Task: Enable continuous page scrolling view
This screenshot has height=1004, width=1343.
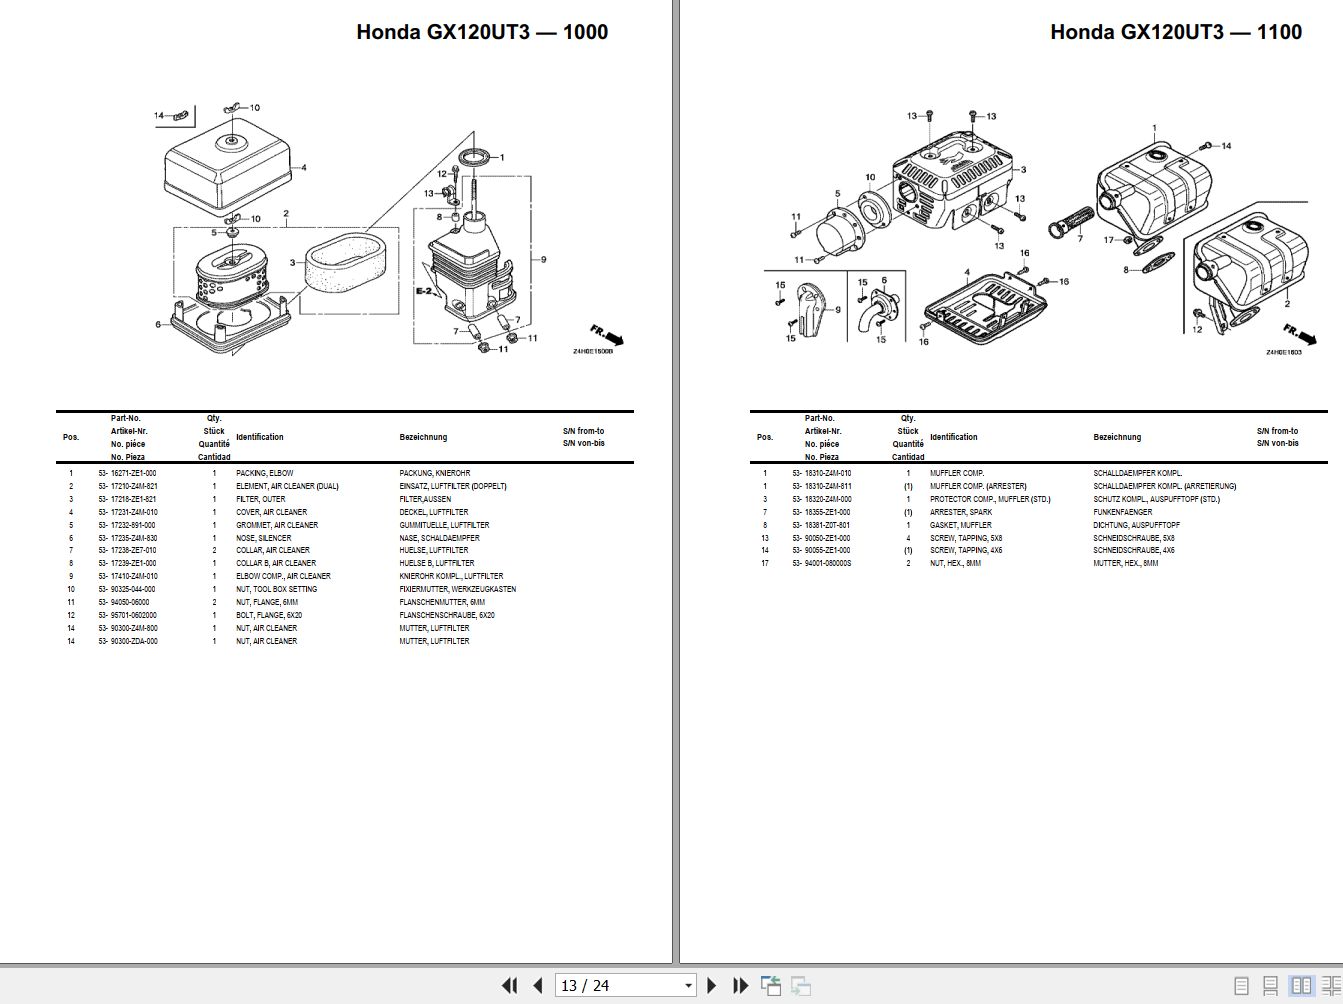Action: pos(1270,985)
